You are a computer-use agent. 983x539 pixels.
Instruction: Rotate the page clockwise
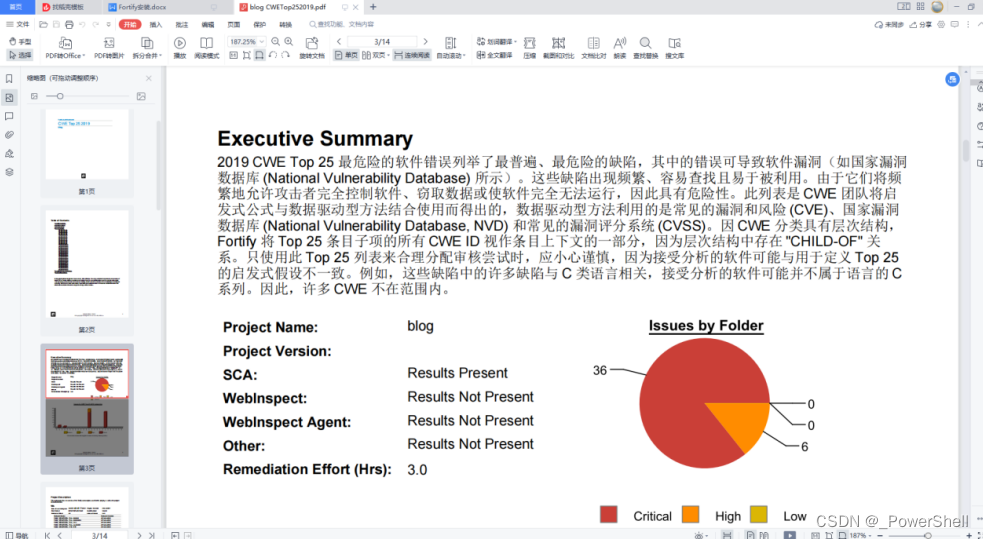285,55
